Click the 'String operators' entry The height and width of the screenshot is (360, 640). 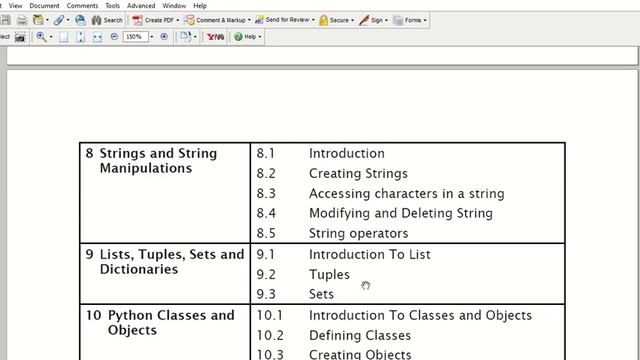358,233
